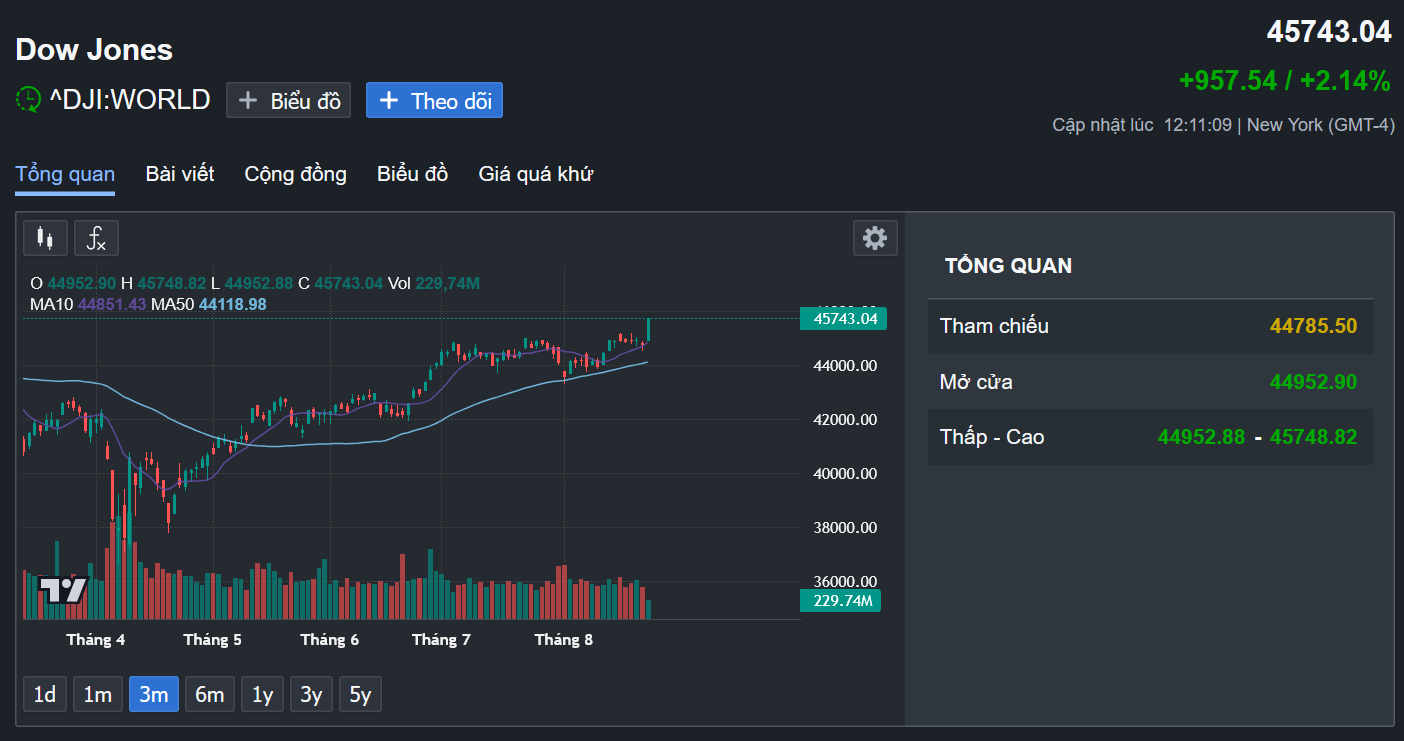Show the 5y chart range
The height and width of the screenshot is (741, 1404).
point(360,694)
